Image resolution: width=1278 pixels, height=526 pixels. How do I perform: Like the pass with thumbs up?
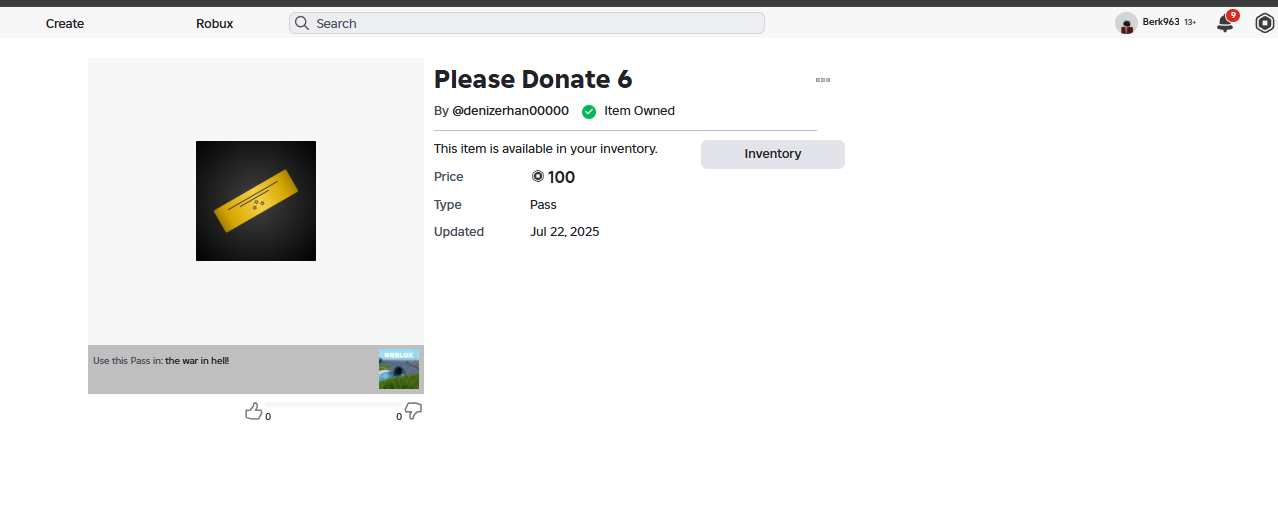click(254, 411)
